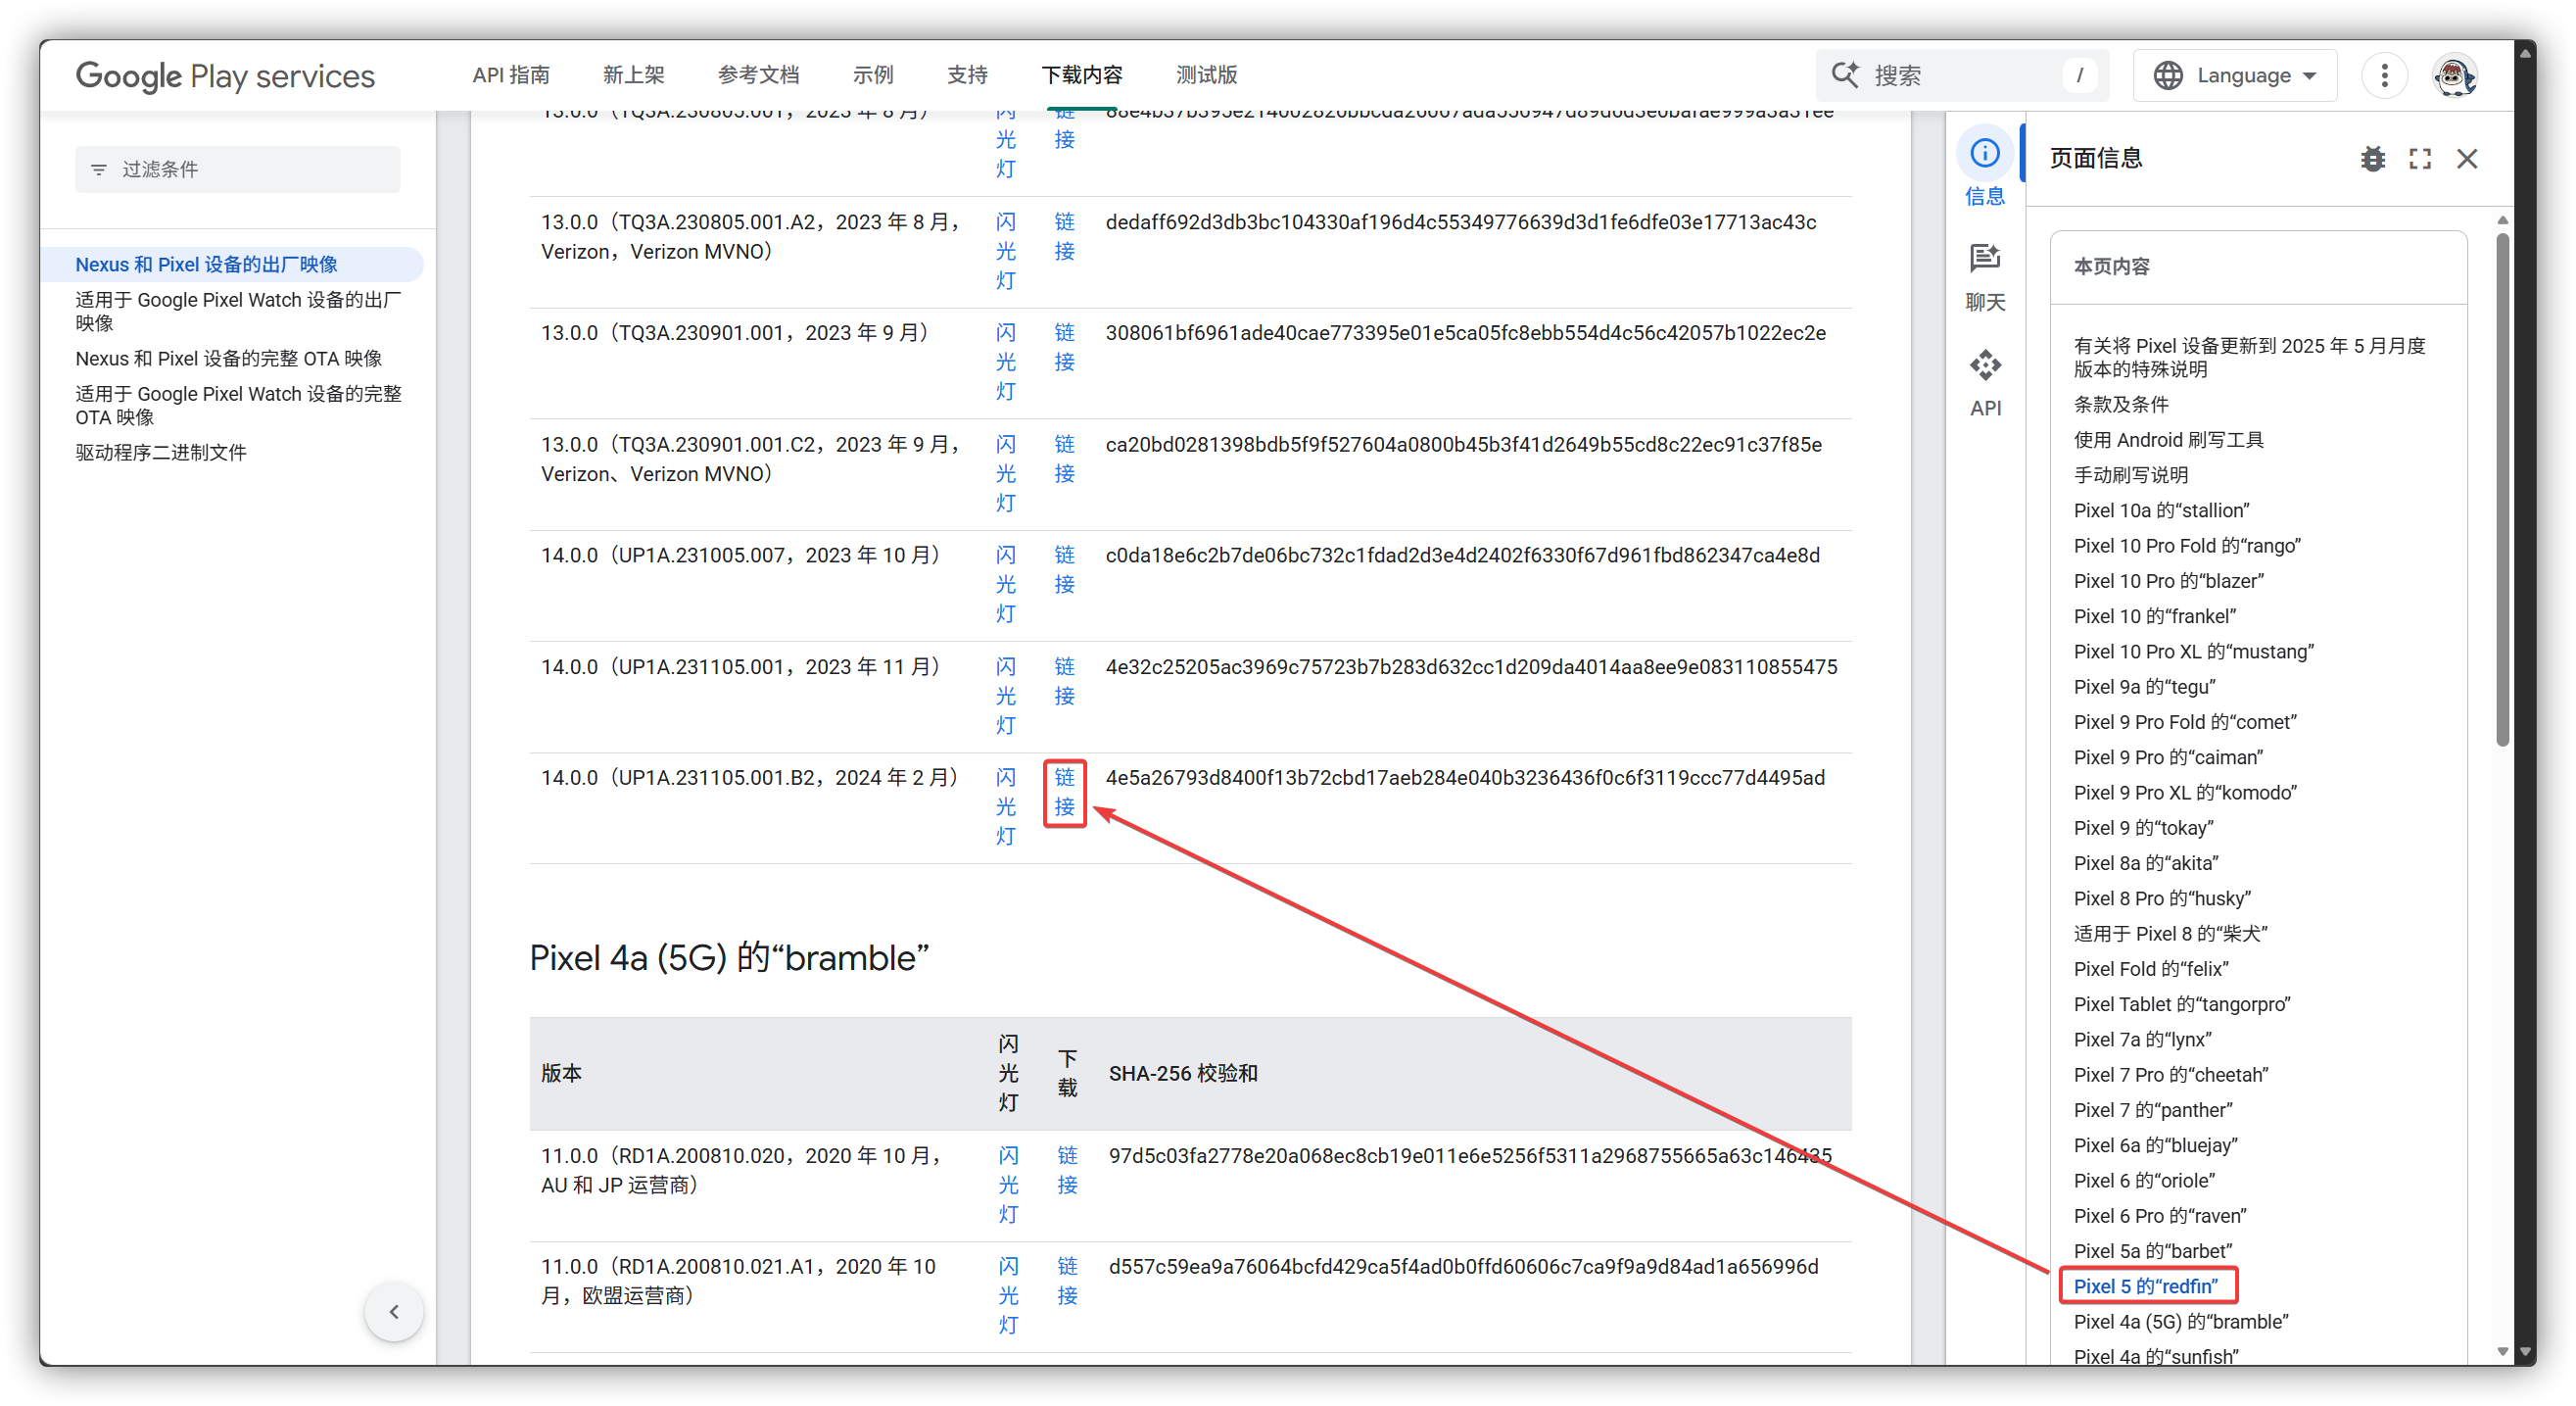Click download link for UP1A.231105.001.B2
Screen dimensions: 2576x1406
[x=1064, y=792]
